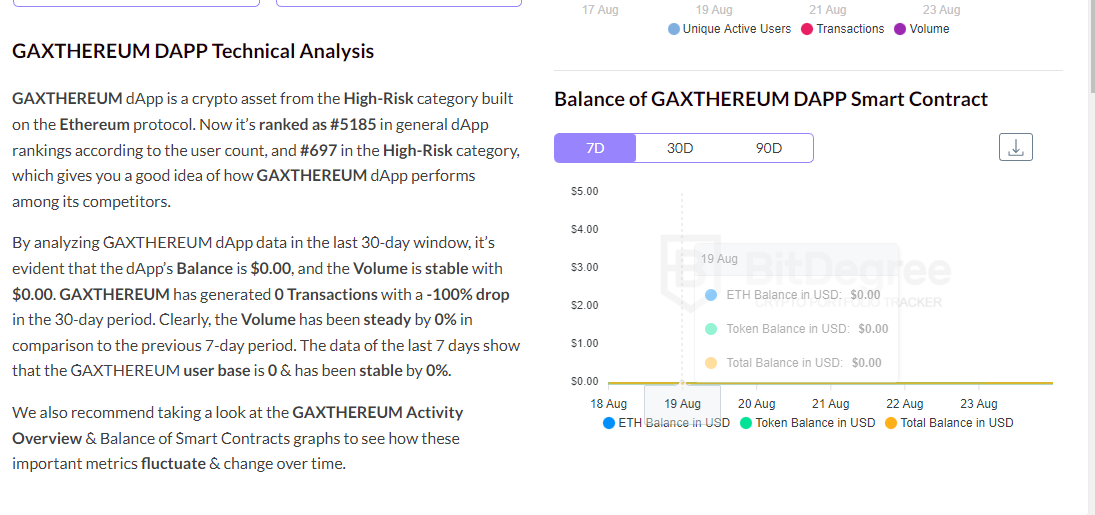Image resolution: width=1095 pixels, height=515 pixels.
Task: Click the 'Balance of GAXTHEREUM DAPP Smart Contract' heading
Action: (x=771, y=99)
